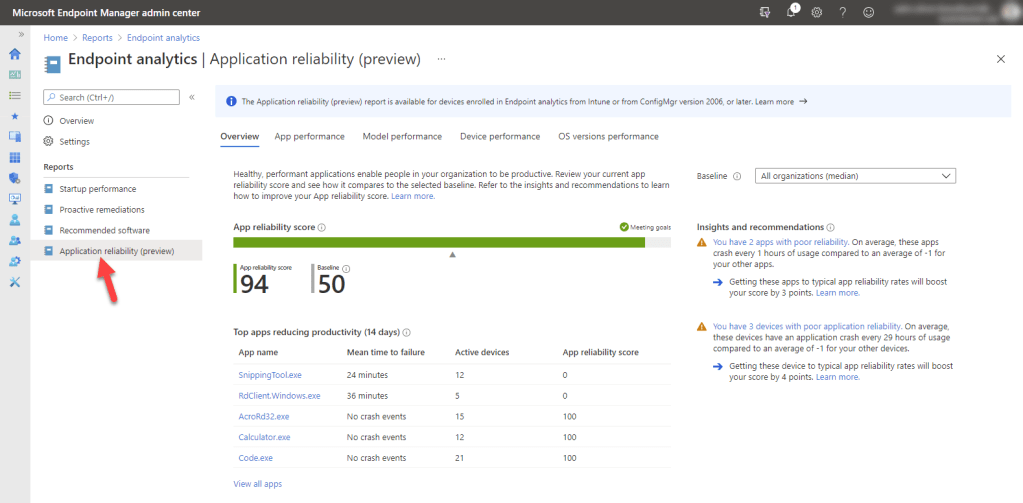Open portal settings gear in top bar
The height and width of the screenshot is (503, 1023).
816,12
